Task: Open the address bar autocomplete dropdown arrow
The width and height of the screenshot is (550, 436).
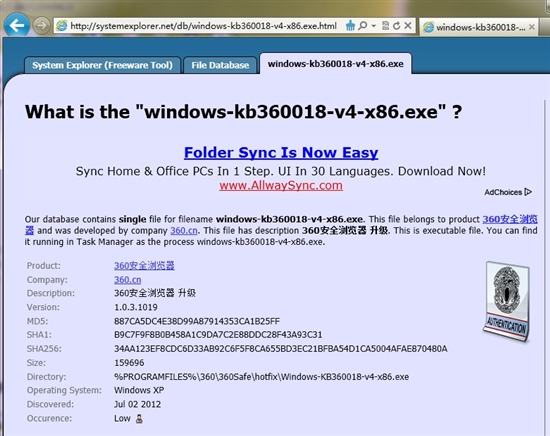Action: pos(374,26)
